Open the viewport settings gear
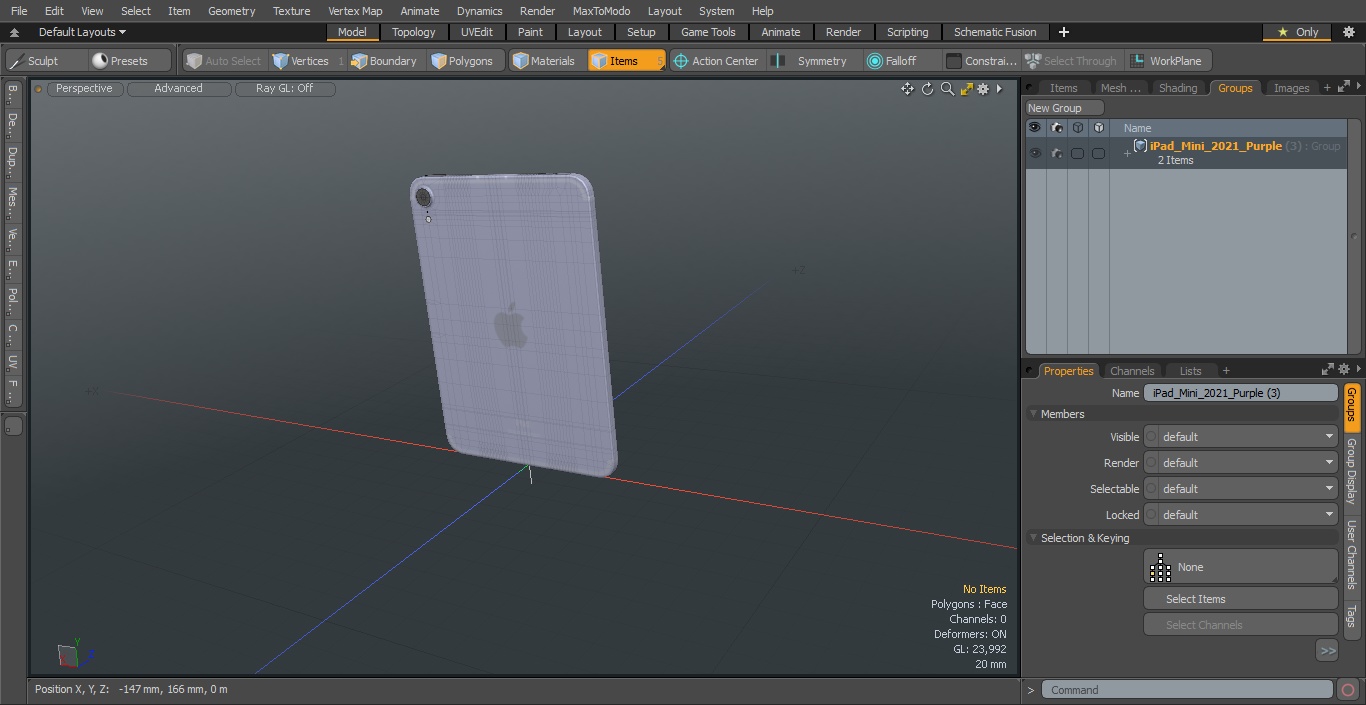The image size is (1366, 705). coord(983,89)
